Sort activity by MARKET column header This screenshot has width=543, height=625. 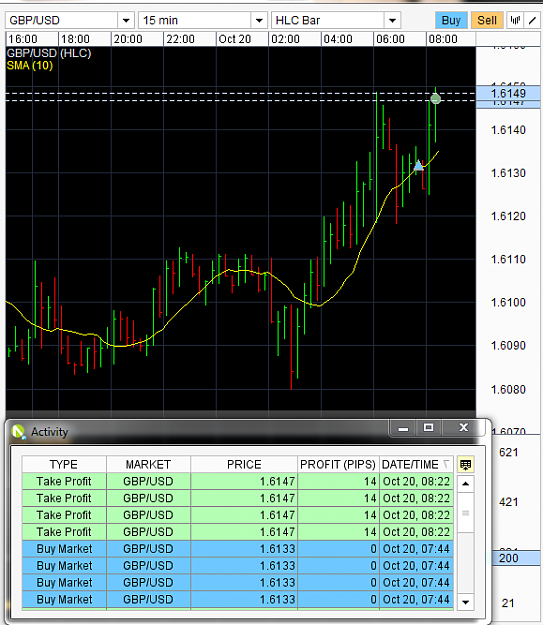[x=148, y=464]
